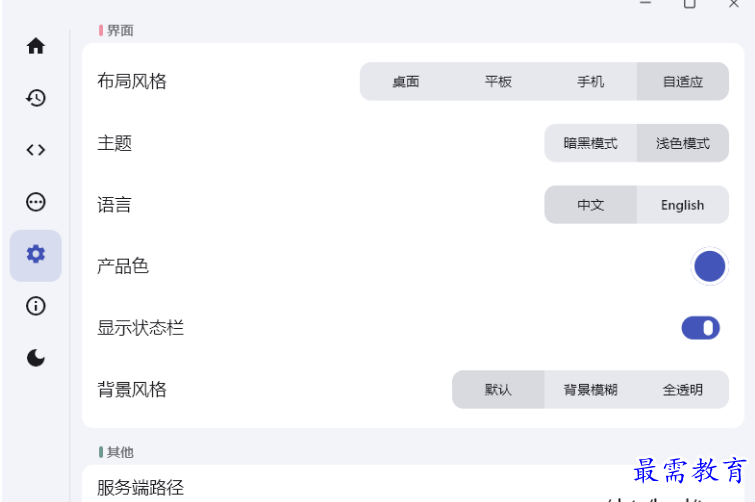
Task: Open the Home page in sidebar
Action: point(36,46)
